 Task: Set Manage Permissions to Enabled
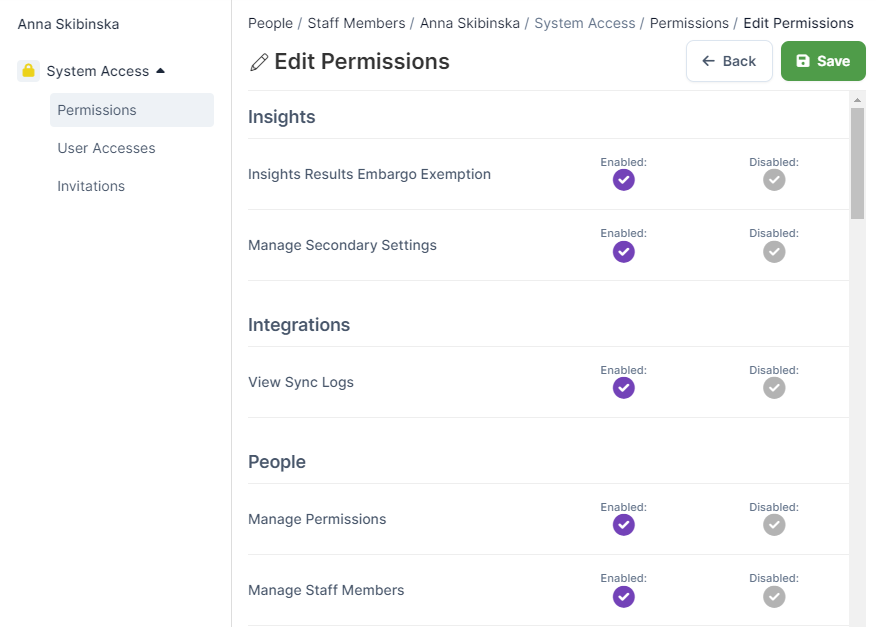click(623, 525)
